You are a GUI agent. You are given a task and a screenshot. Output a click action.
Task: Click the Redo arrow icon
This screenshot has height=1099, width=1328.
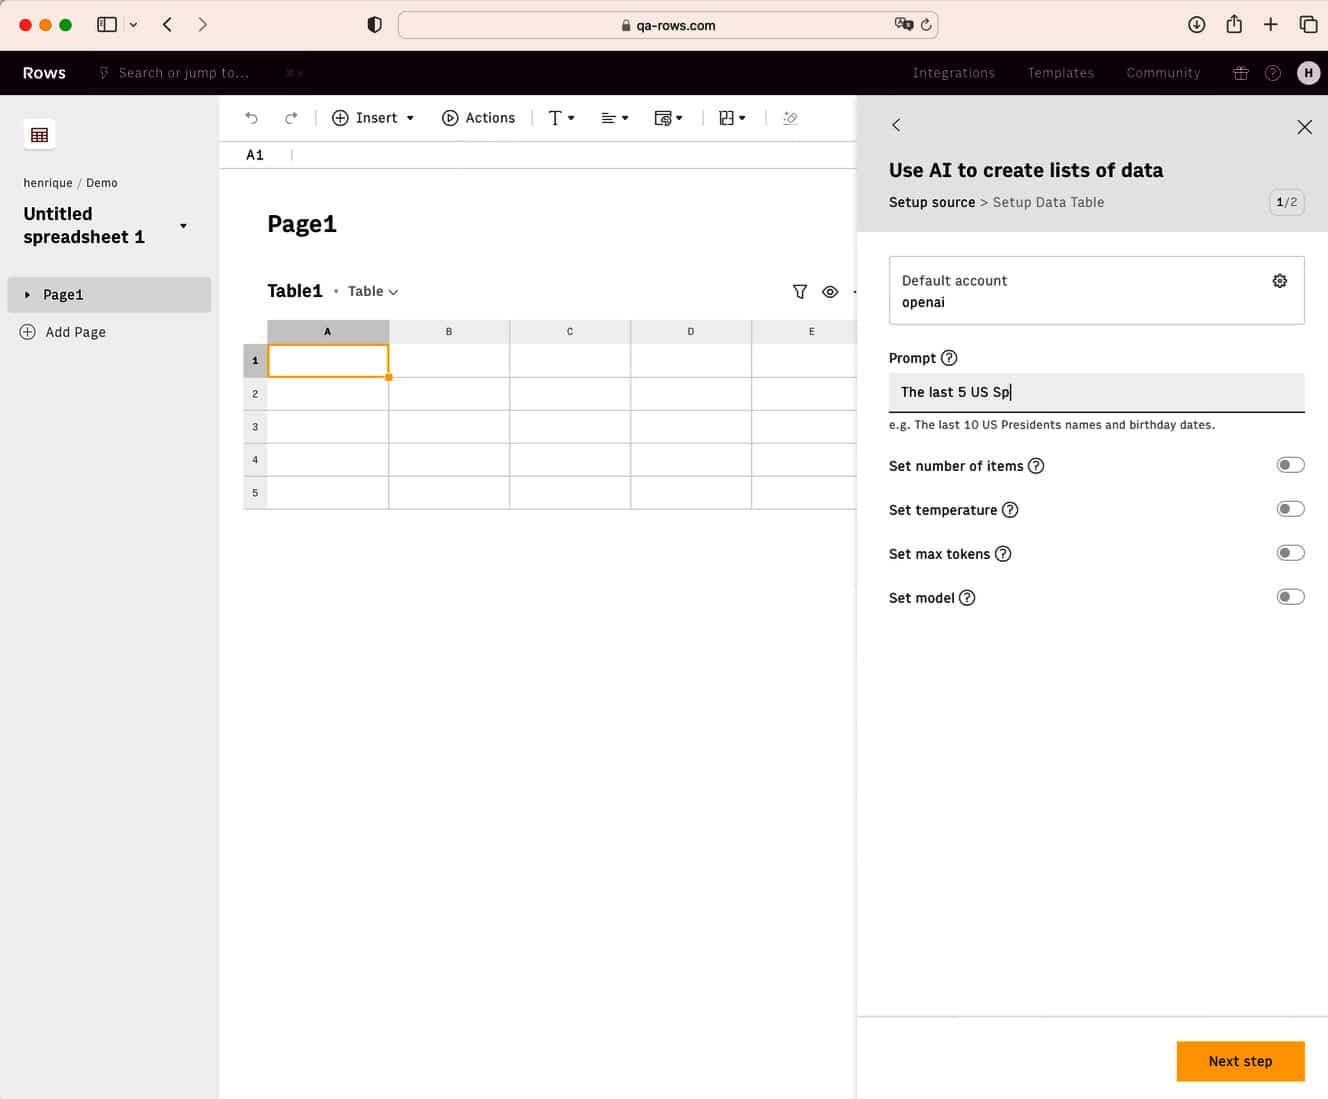(x=291, y=117)
